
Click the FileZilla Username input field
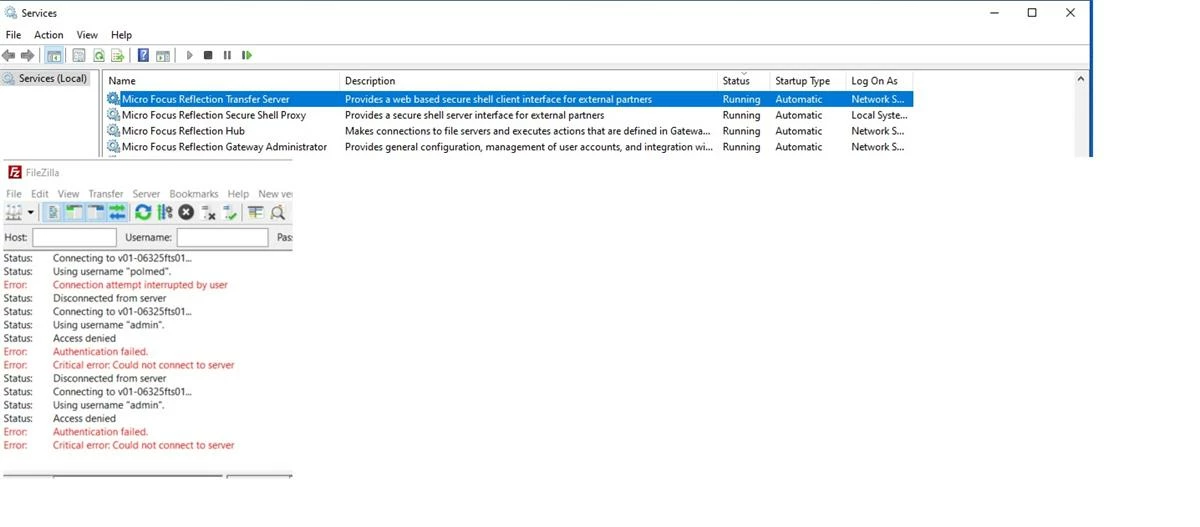[x=222, y=237]
